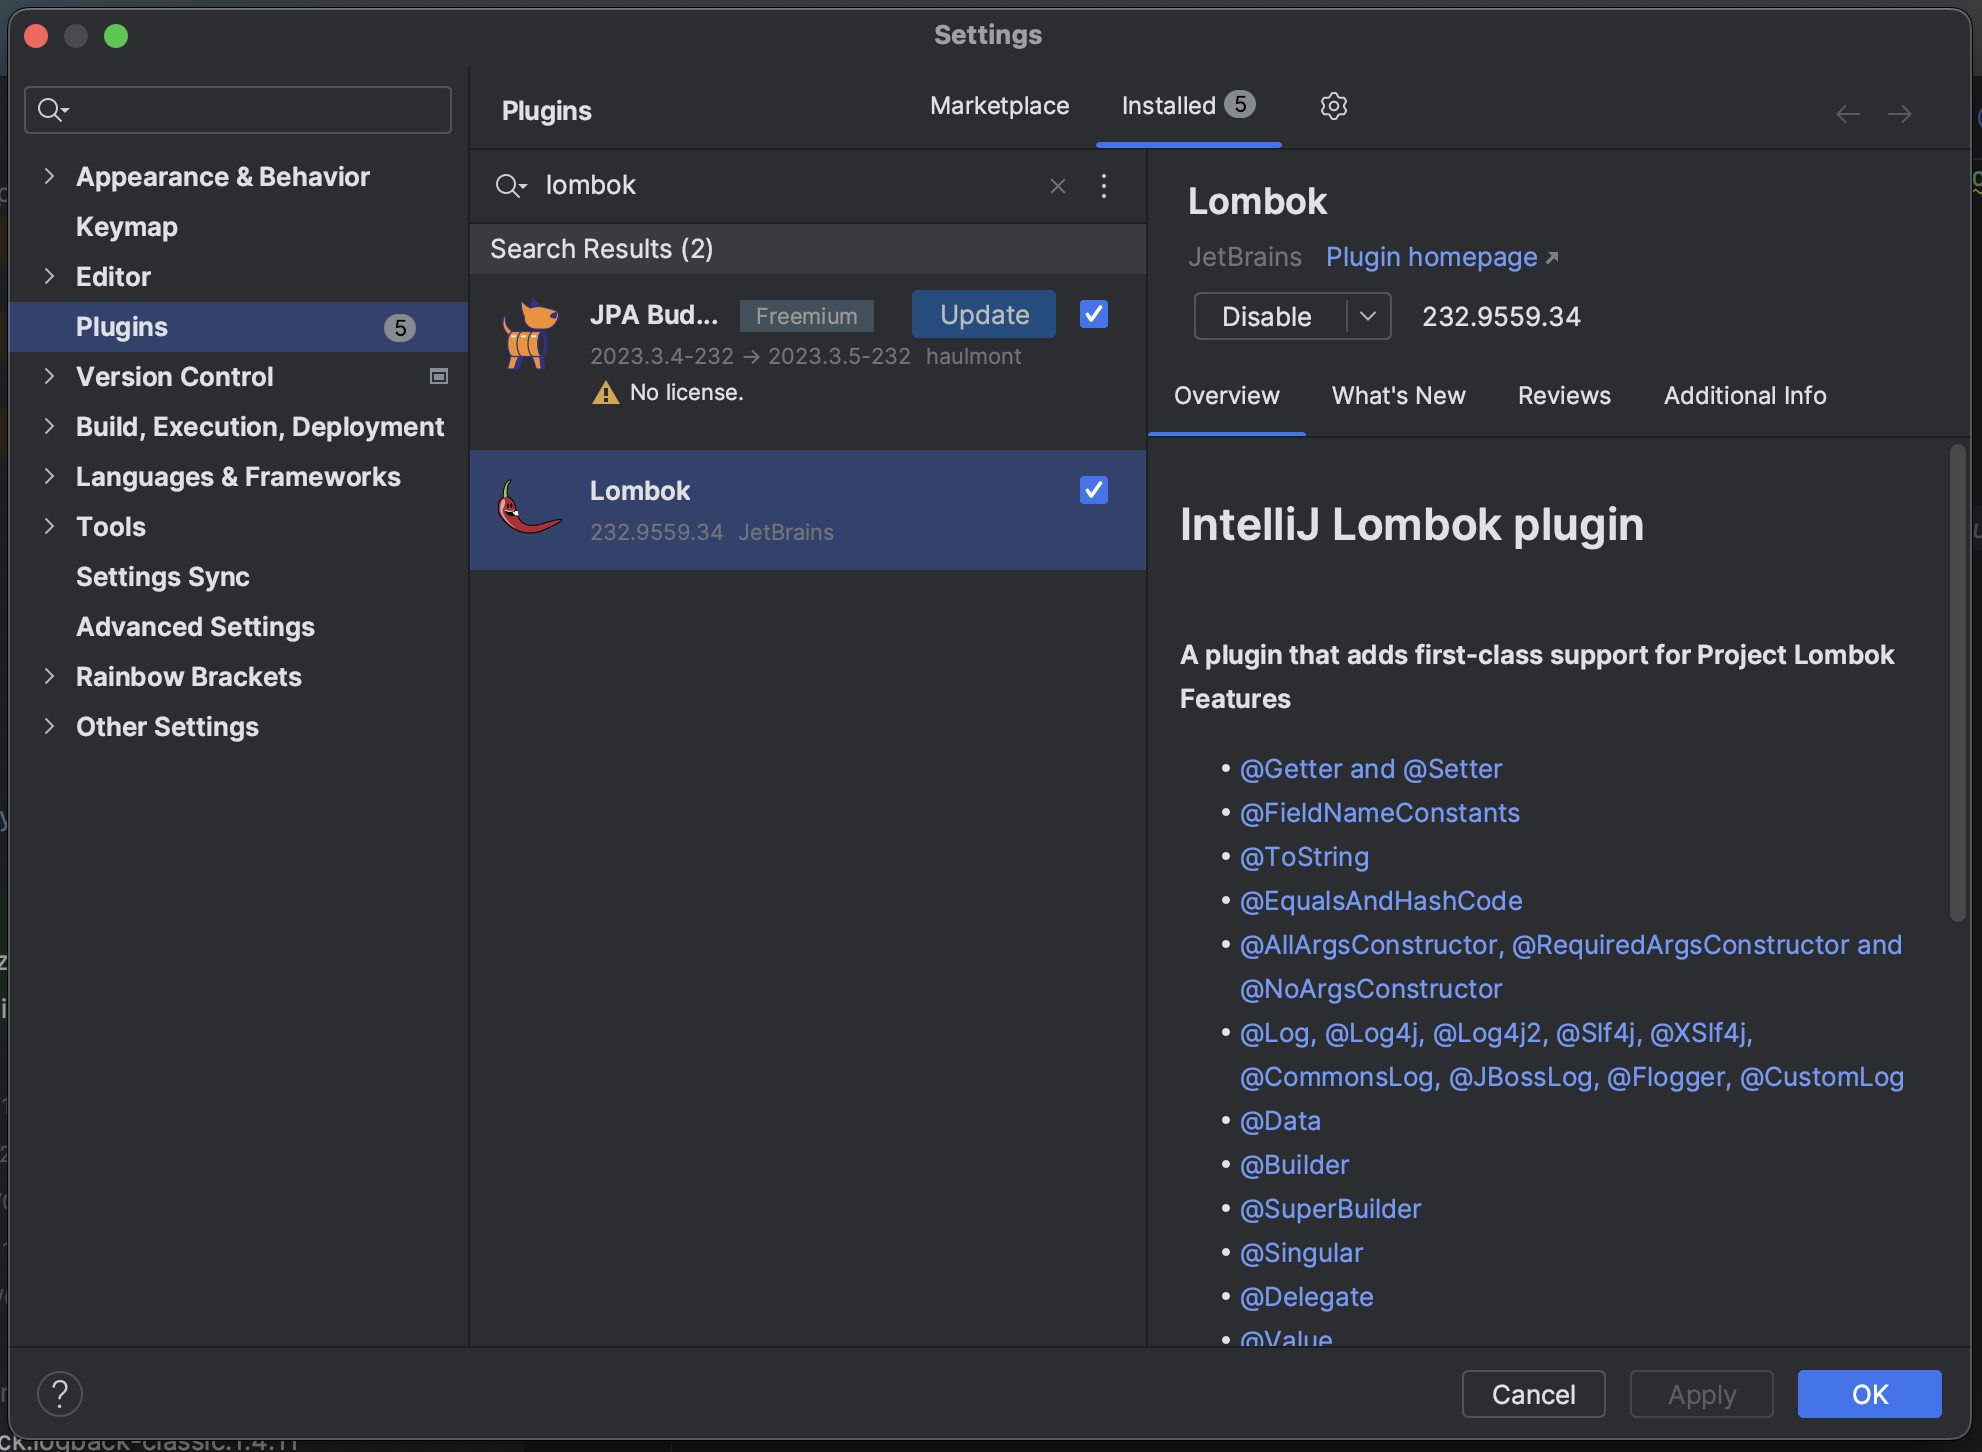Expand Other Settings section
Image resolution: width=1982 pixels, height=1452 pixels.
[49, 727]
